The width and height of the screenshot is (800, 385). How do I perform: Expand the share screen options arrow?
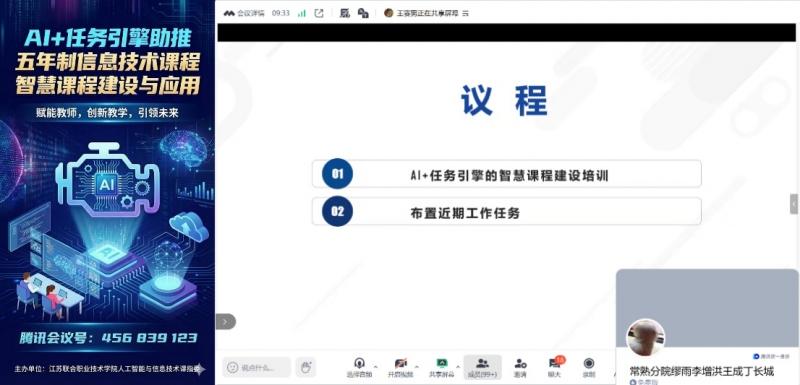pos(458,366)
